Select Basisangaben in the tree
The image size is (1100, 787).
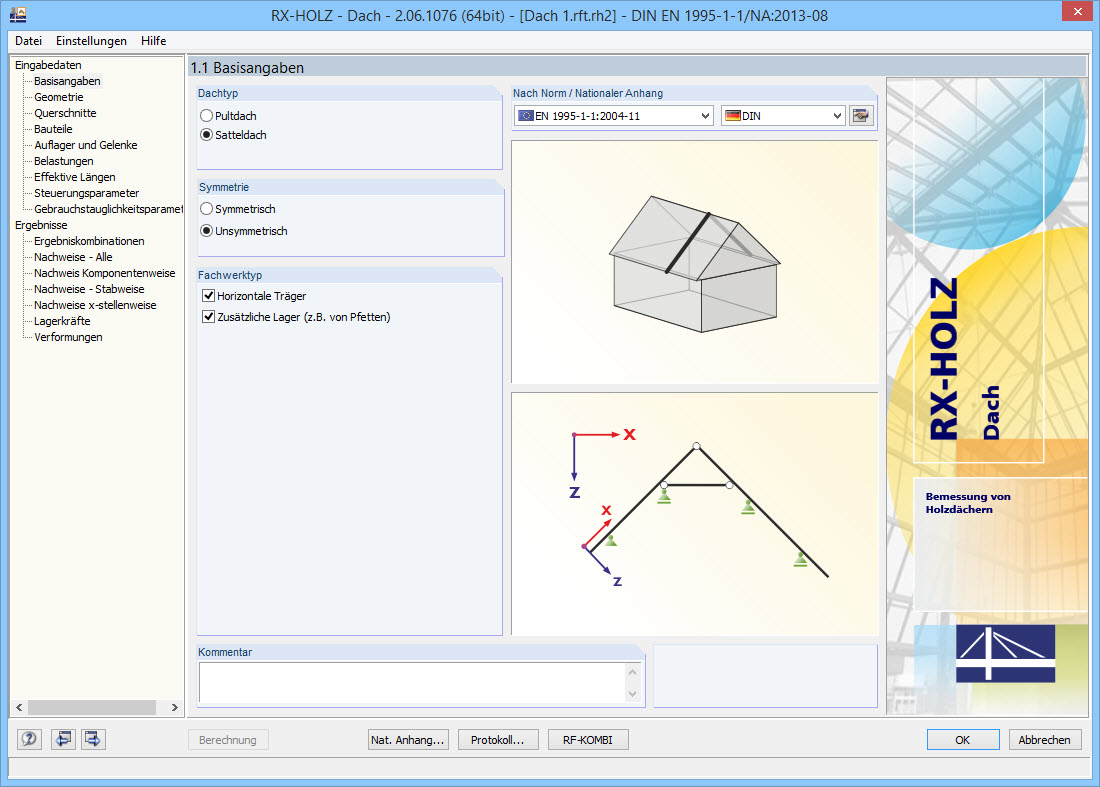(x=67, y=81)
